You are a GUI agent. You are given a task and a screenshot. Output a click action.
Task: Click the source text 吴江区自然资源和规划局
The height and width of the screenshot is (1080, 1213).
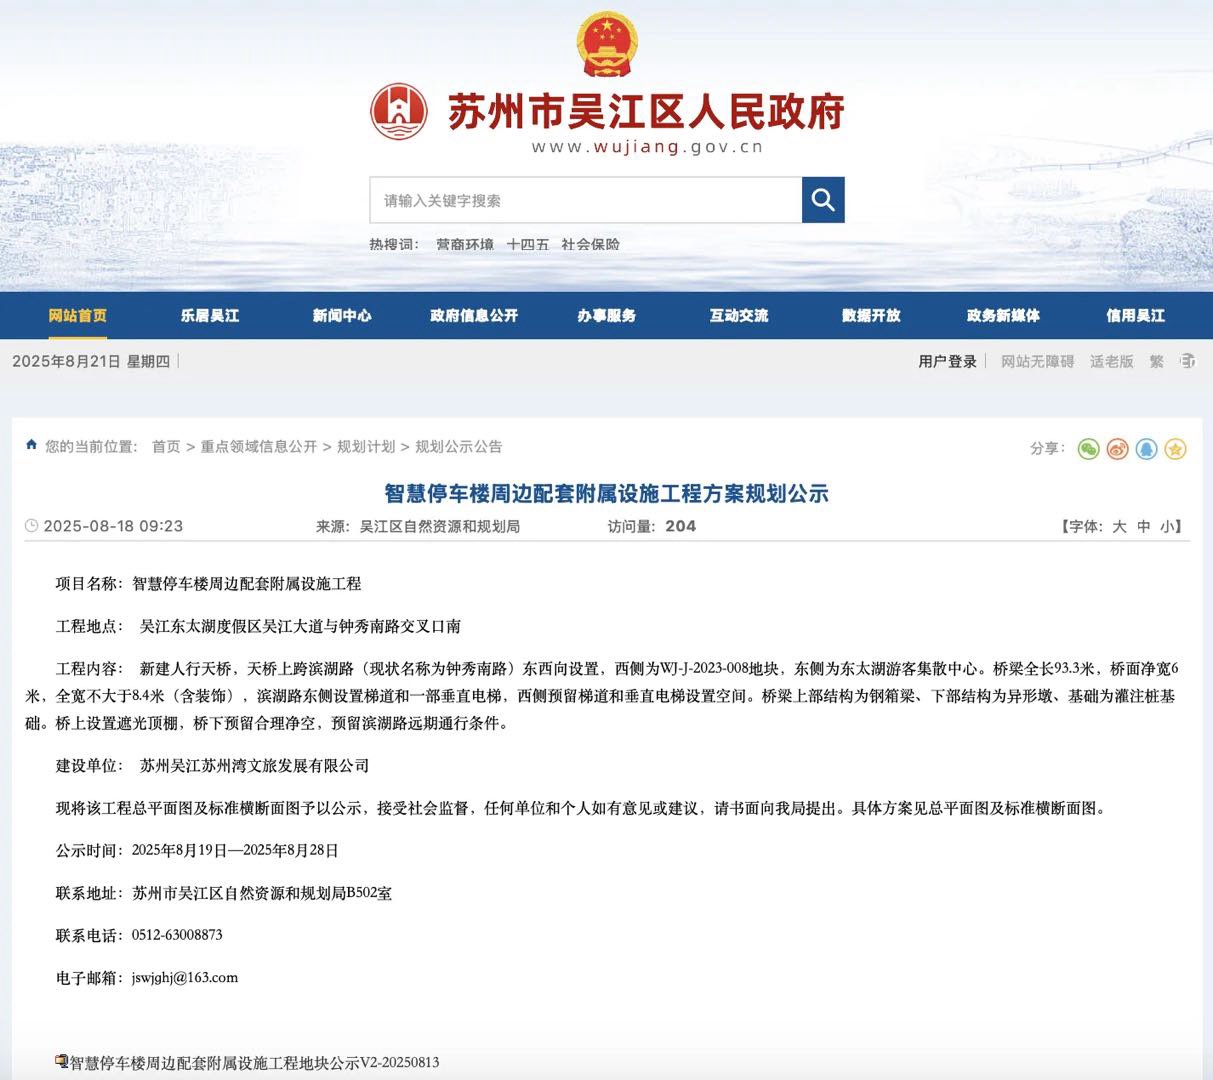(x=440, y=526)
